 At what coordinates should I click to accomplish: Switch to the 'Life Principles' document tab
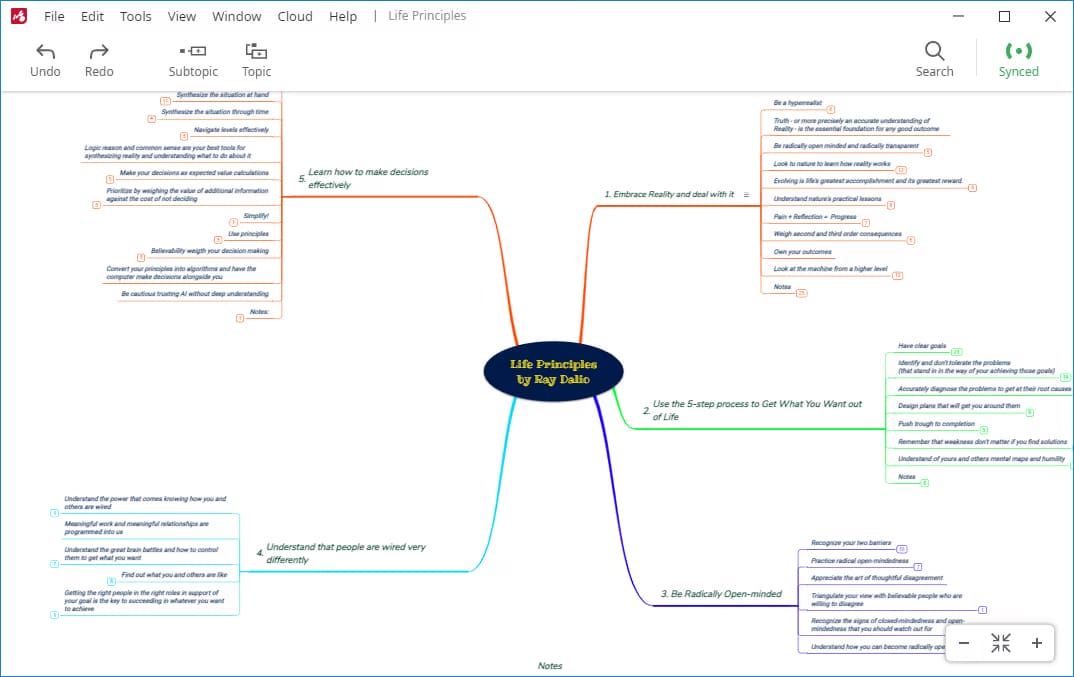pyautogui.click(x=425, y=15)
